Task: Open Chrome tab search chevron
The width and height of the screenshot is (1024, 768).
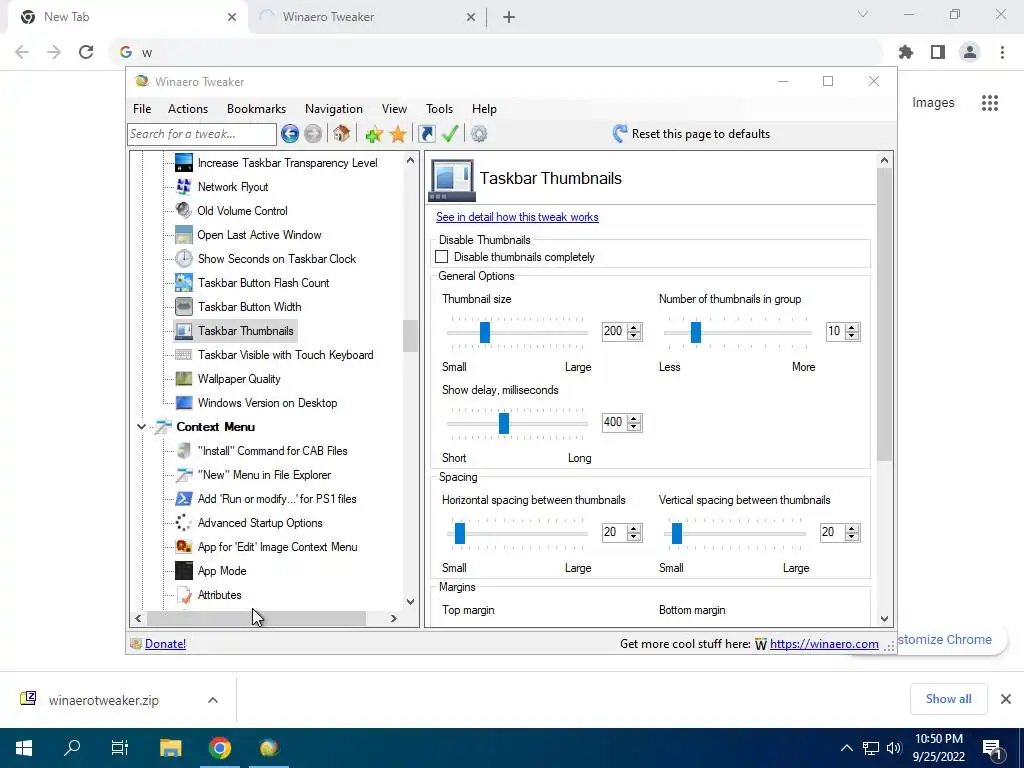Action: (863, 14)
